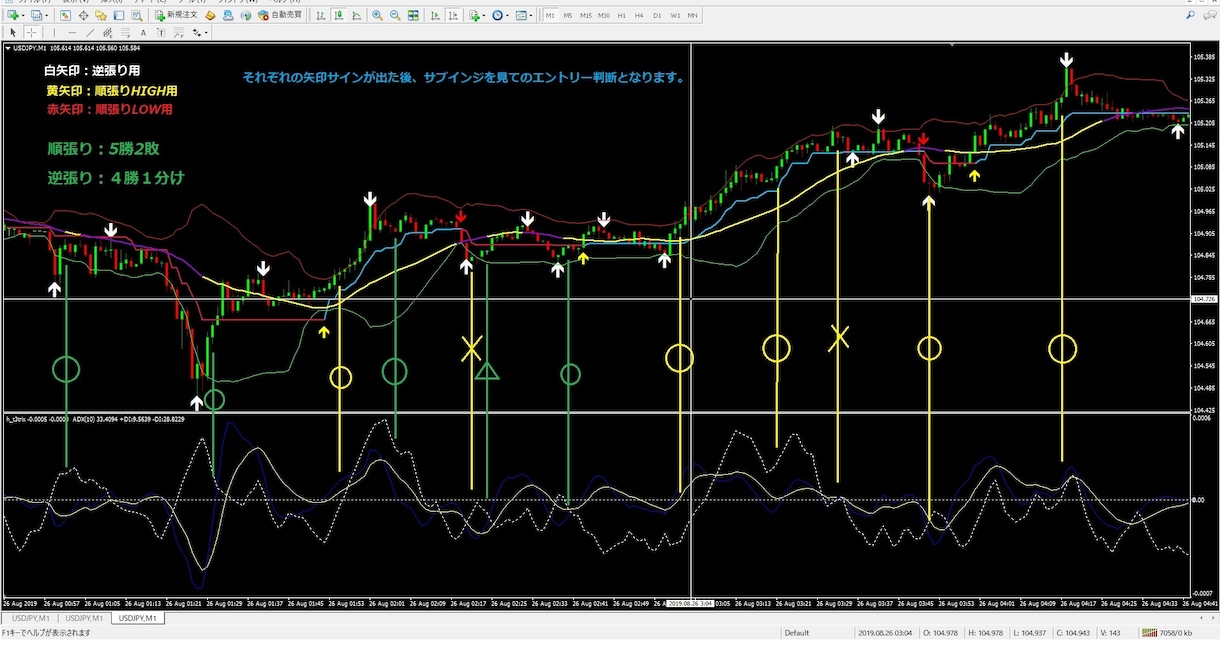Open the profiles dropdown arrow
This screenshot has width=1220, height=661.
(47, 15)
